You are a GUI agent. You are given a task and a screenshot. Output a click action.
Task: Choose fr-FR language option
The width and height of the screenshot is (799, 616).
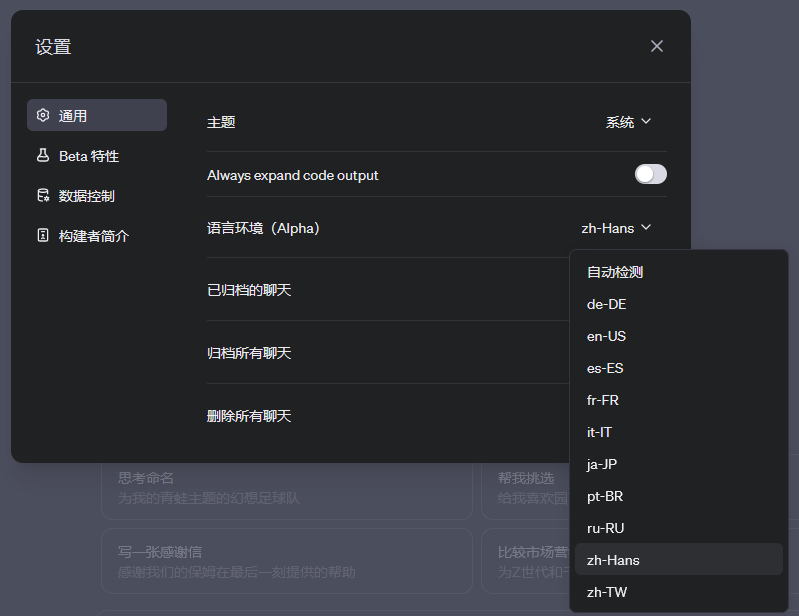tap(604, 400)
